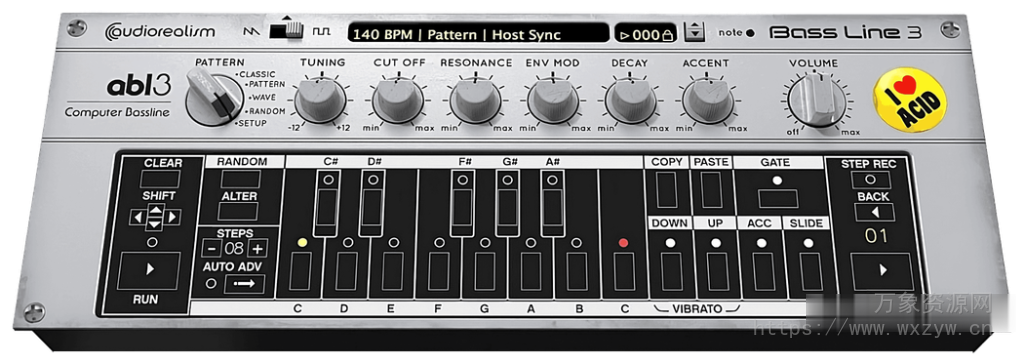Viewport: 1024px width, 363px height.
Task: Click the DECAY knob
Action: [630, 100]
